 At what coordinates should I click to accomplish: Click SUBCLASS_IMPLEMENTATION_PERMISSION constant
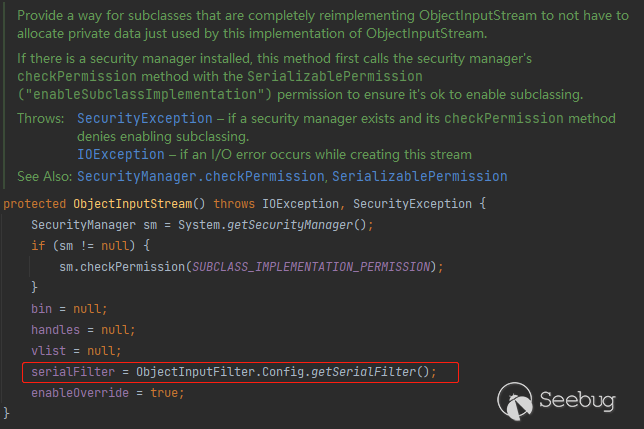point(311,267)
